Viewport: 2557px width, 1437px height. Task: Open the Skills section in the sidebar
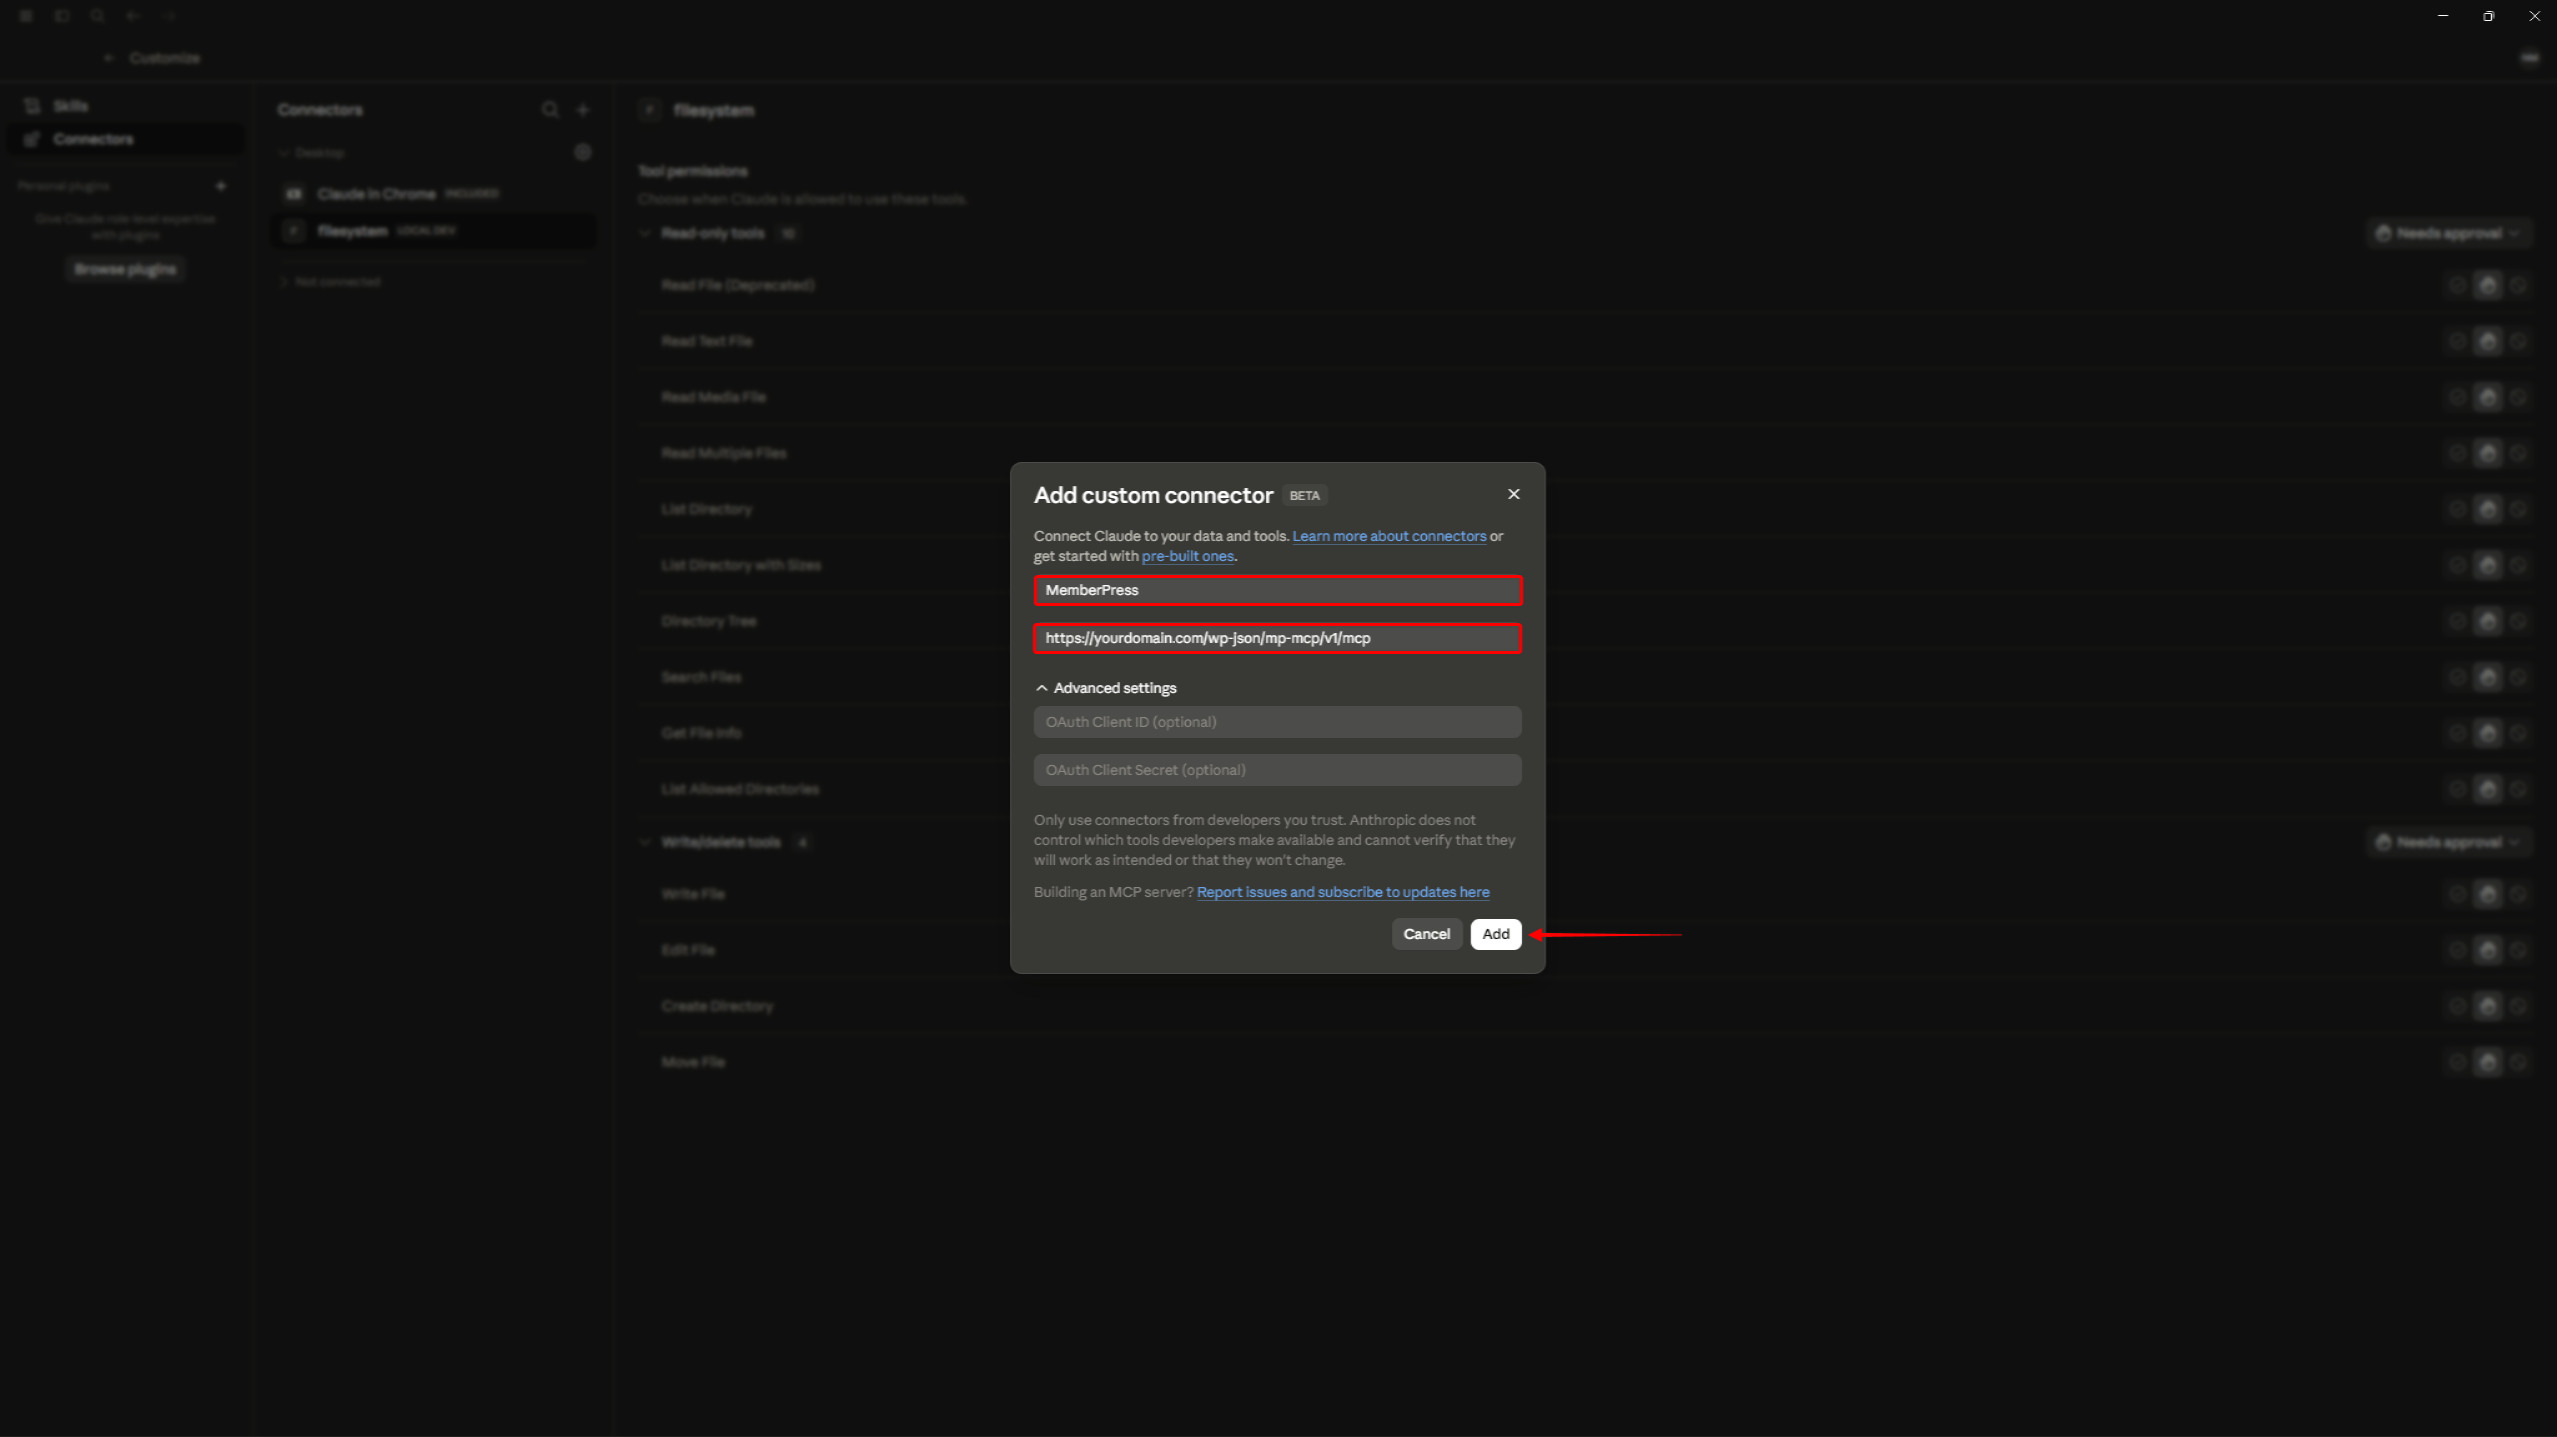point(125,106)
